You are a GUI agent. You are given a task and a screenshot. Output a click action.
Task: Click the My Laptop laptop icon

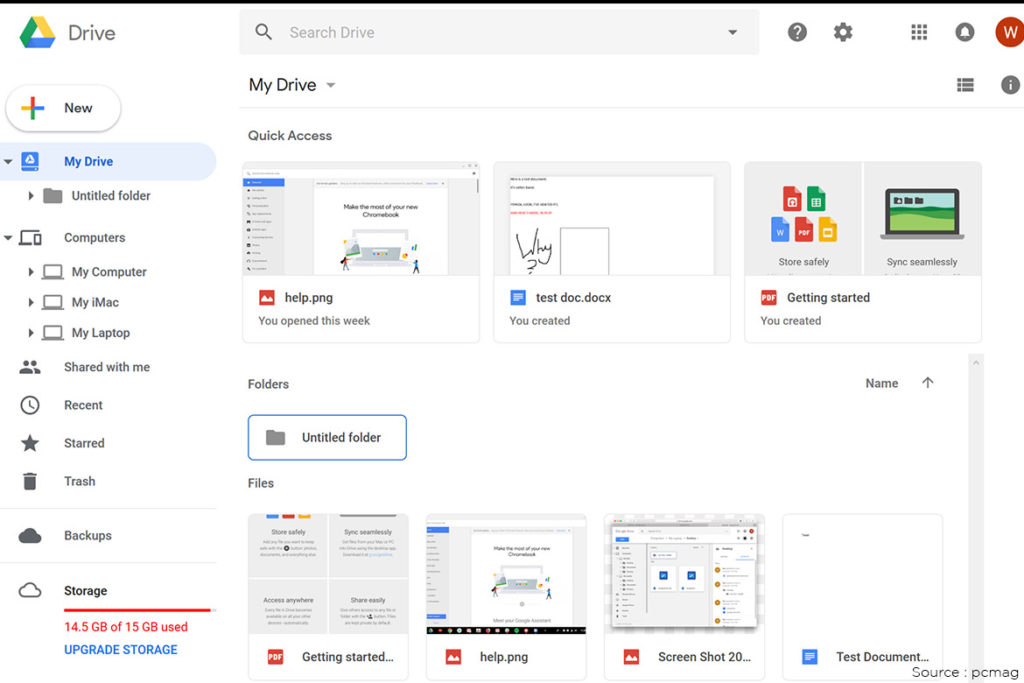pyautogui.click(x=53, y=333)
